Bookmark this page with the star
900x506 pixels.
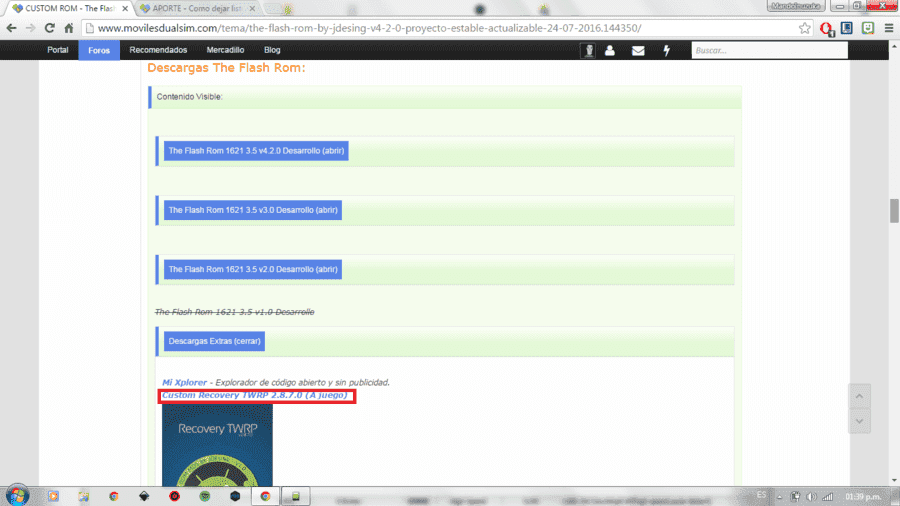(x=805, y=28)
